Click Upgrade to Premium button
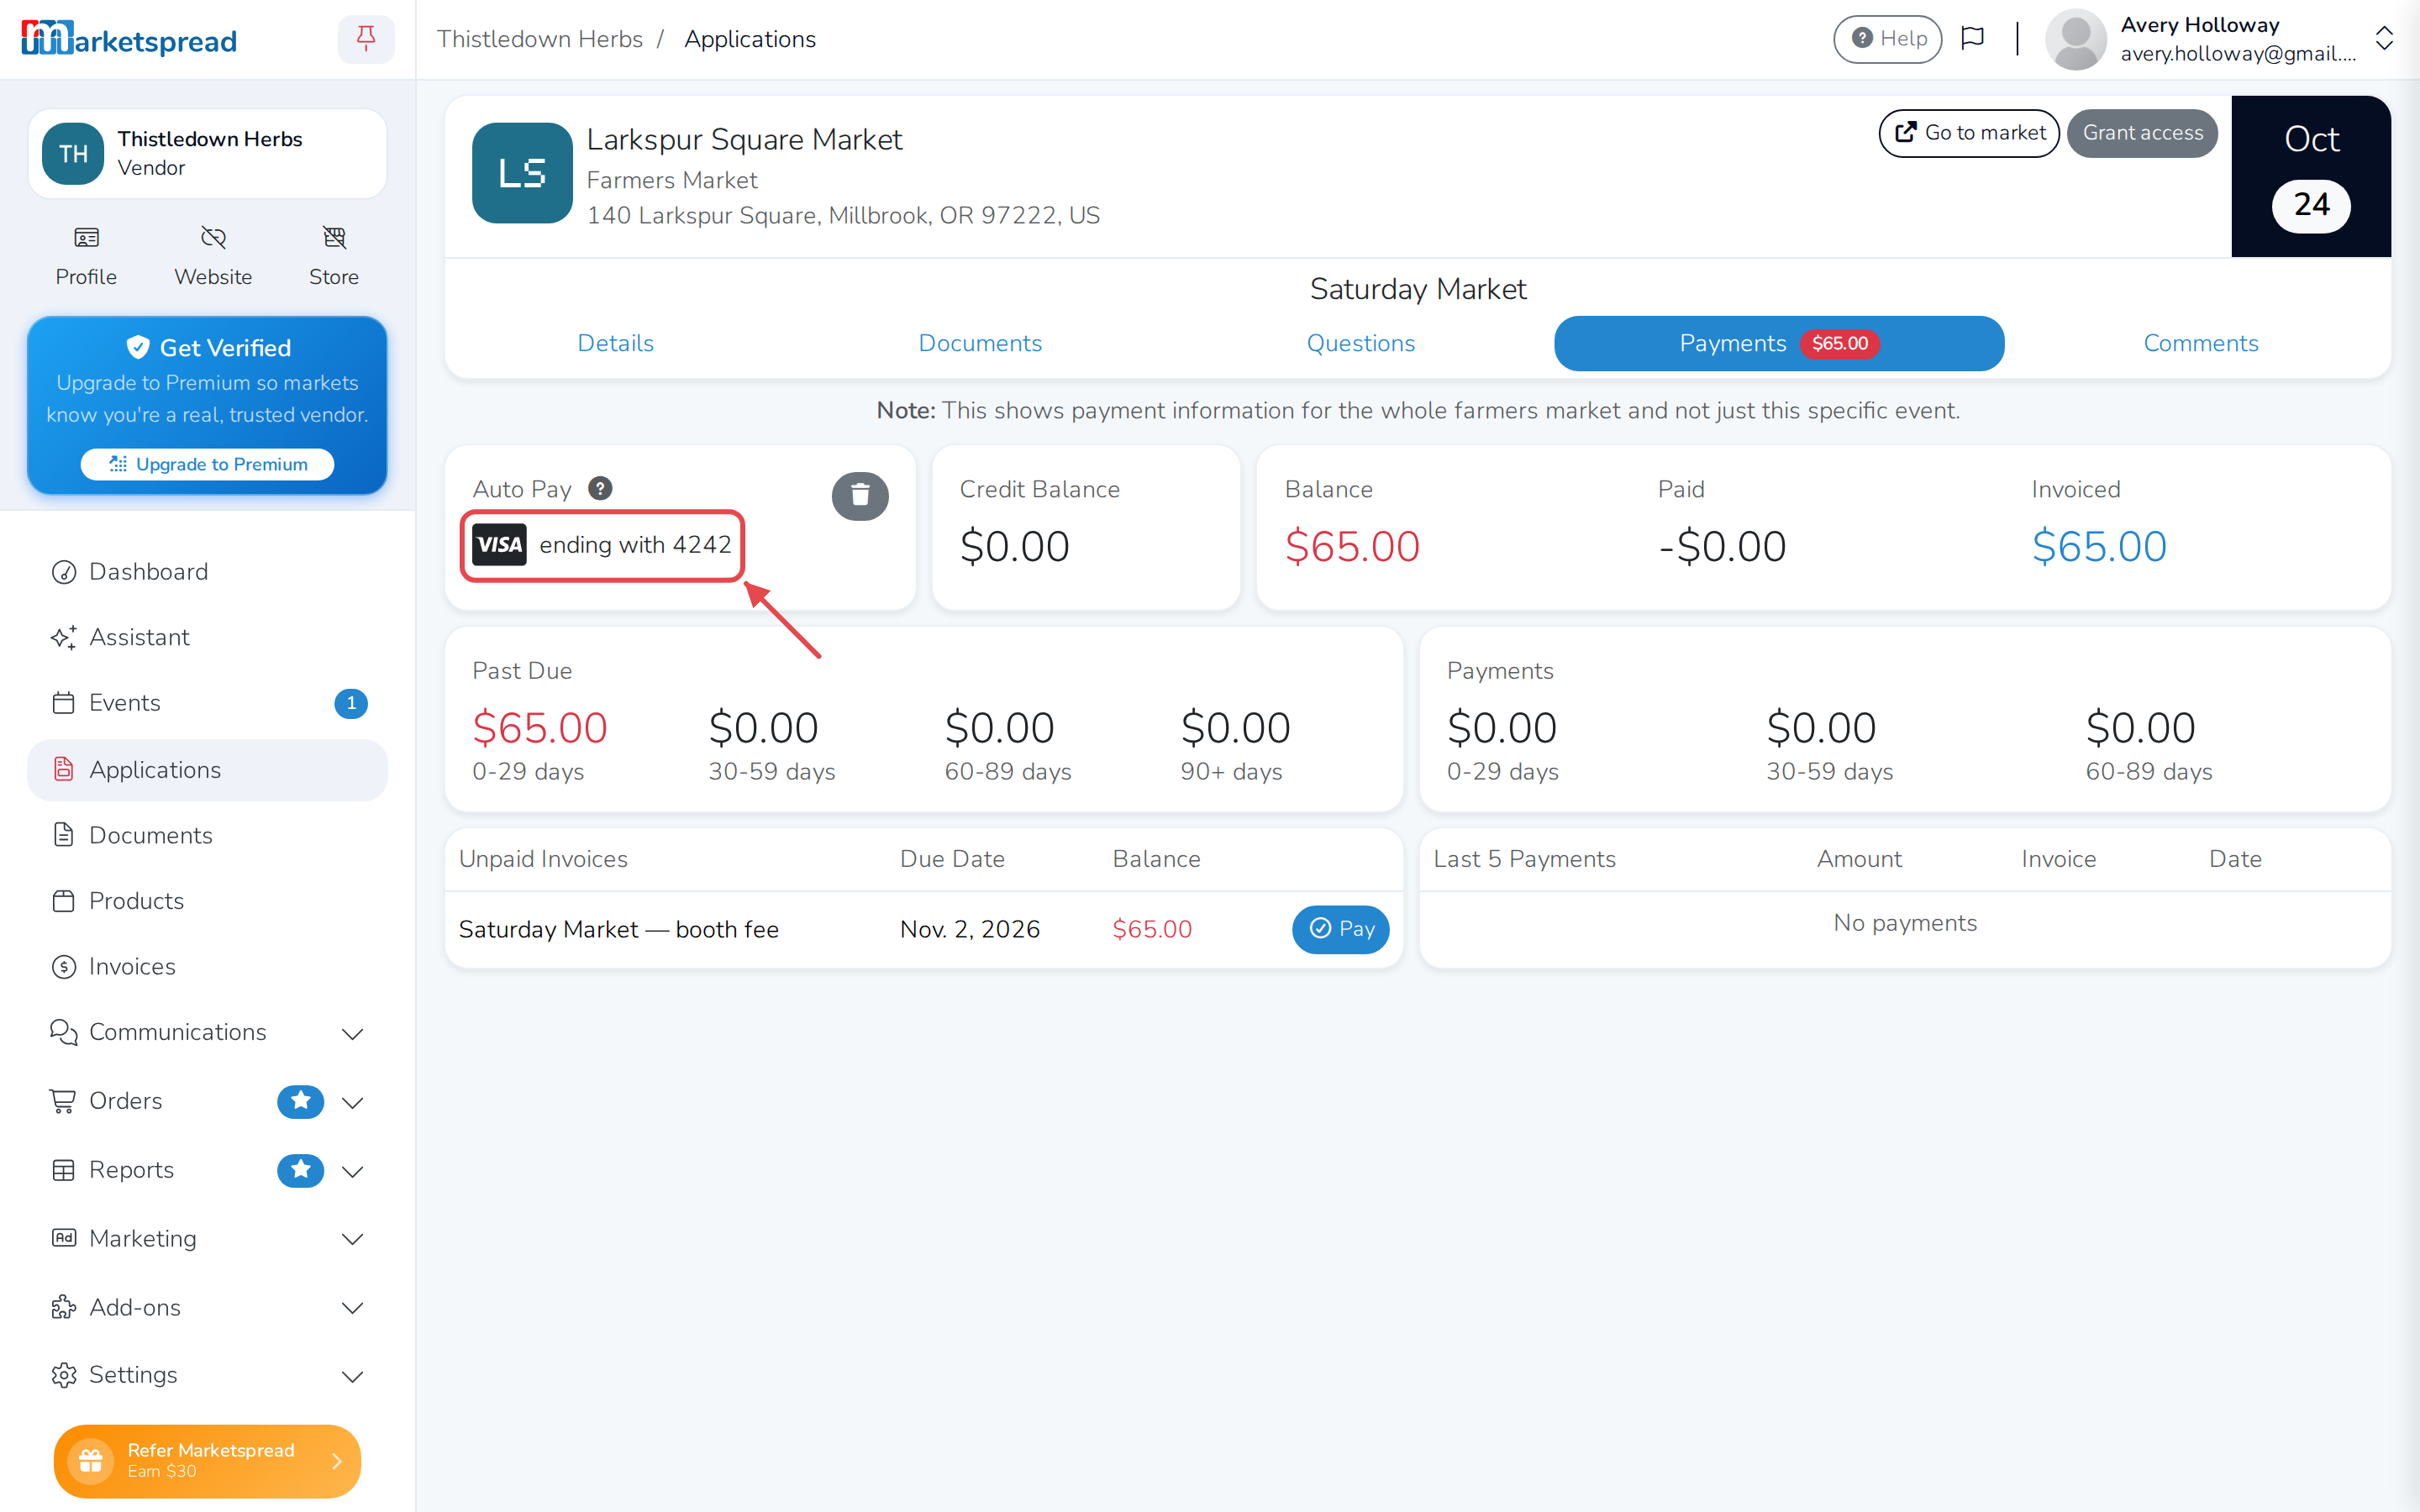 tap(207, 464)
